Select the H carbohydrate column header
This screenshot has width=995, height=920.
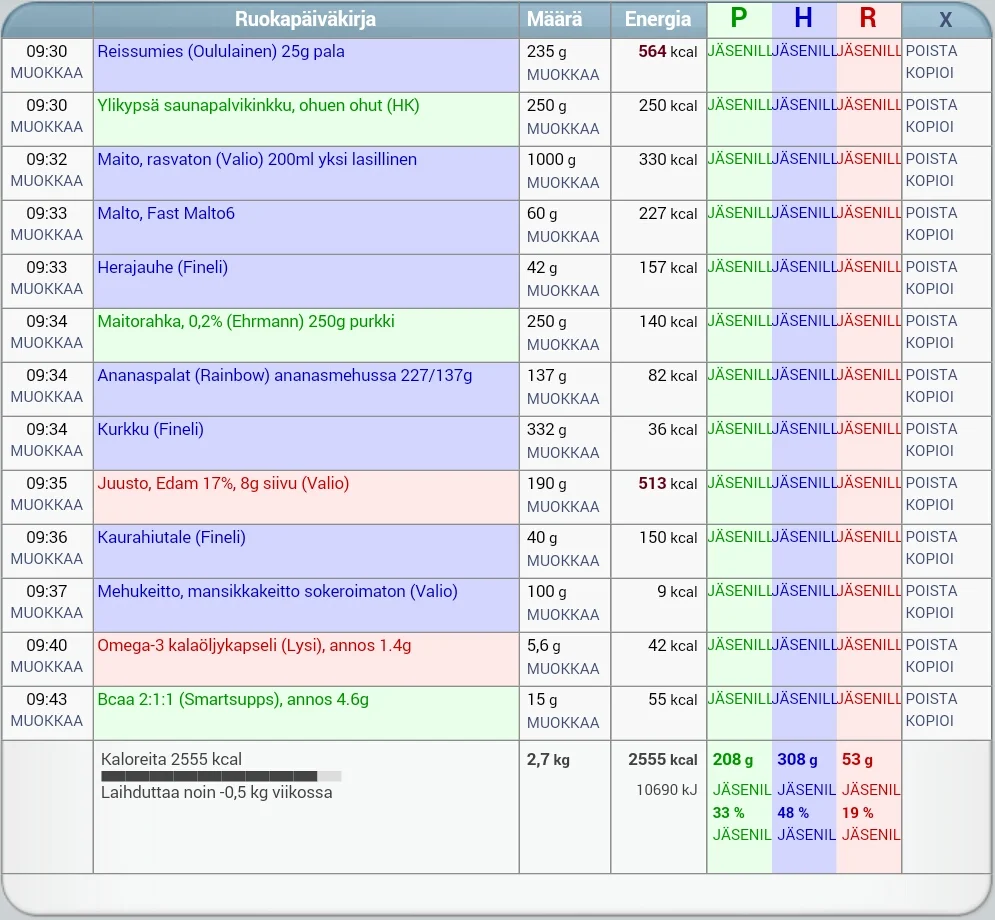pyautogui.click(x=805, y=18)
